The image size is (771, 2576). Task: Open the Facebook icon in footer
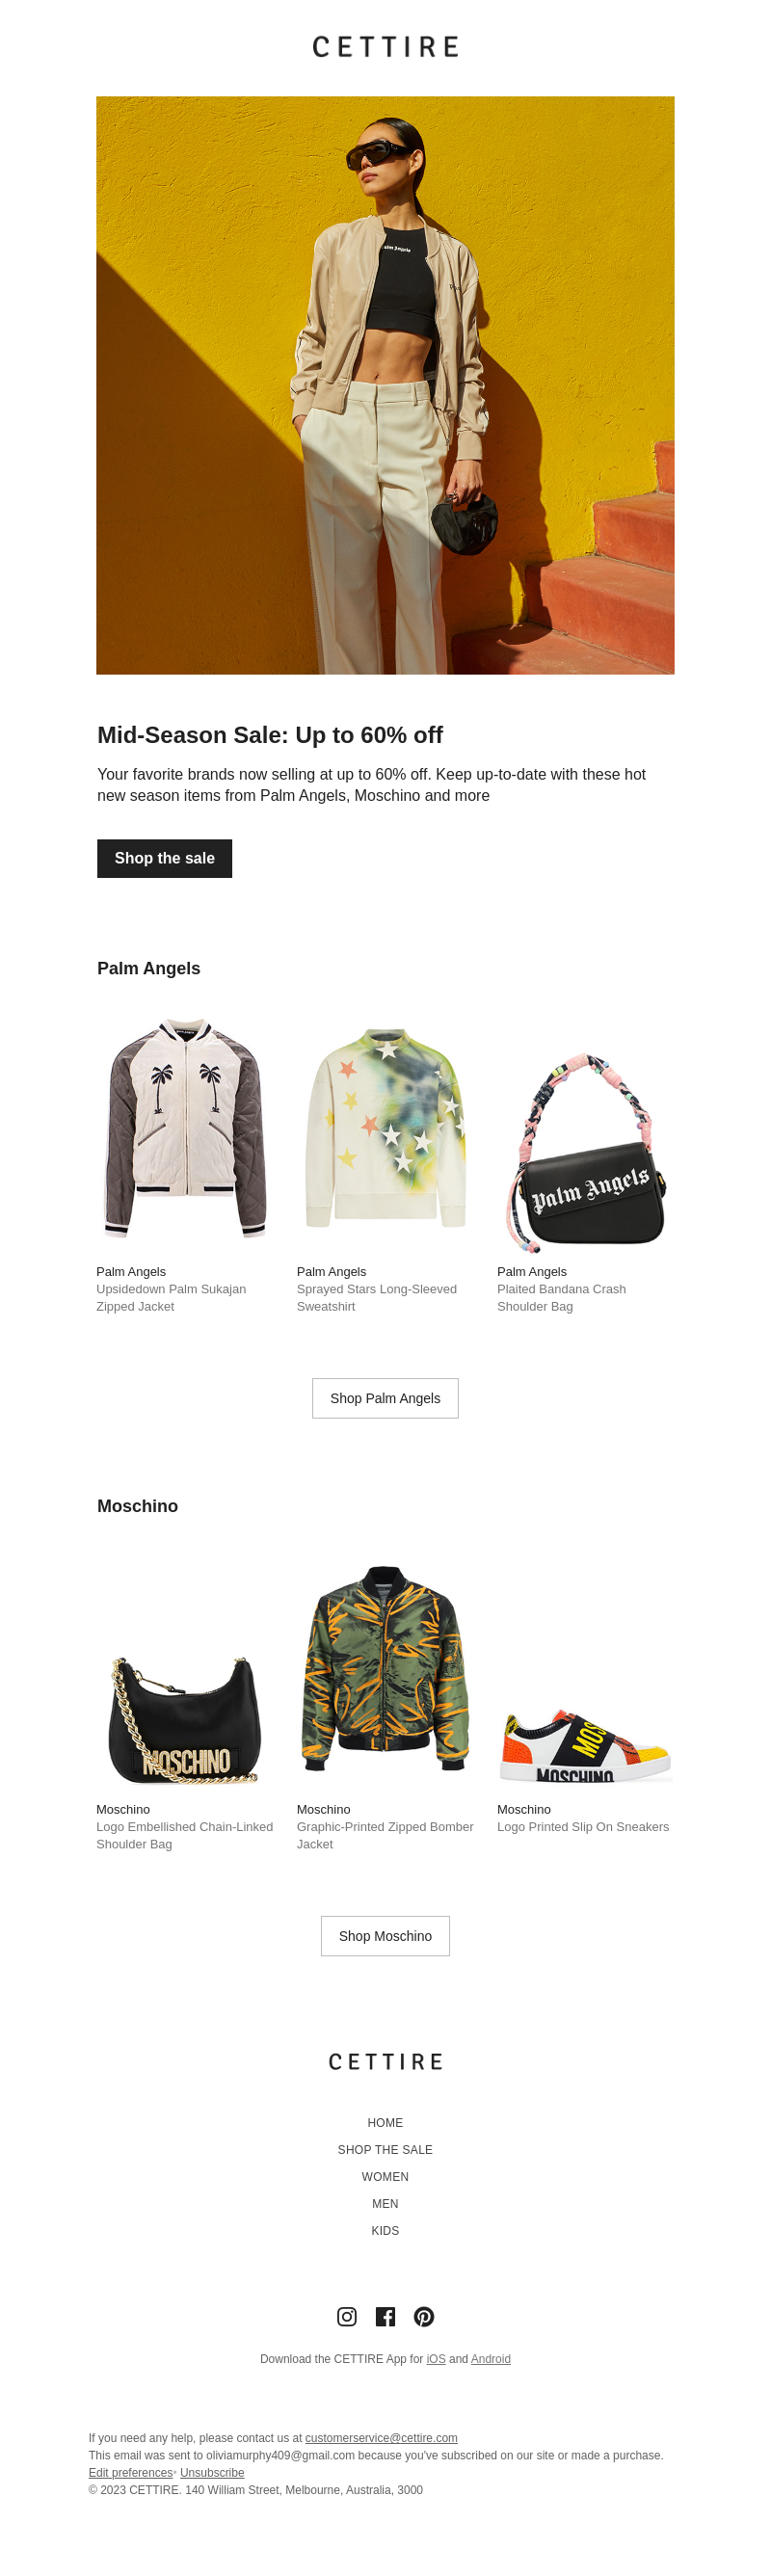click(385, 2316)
